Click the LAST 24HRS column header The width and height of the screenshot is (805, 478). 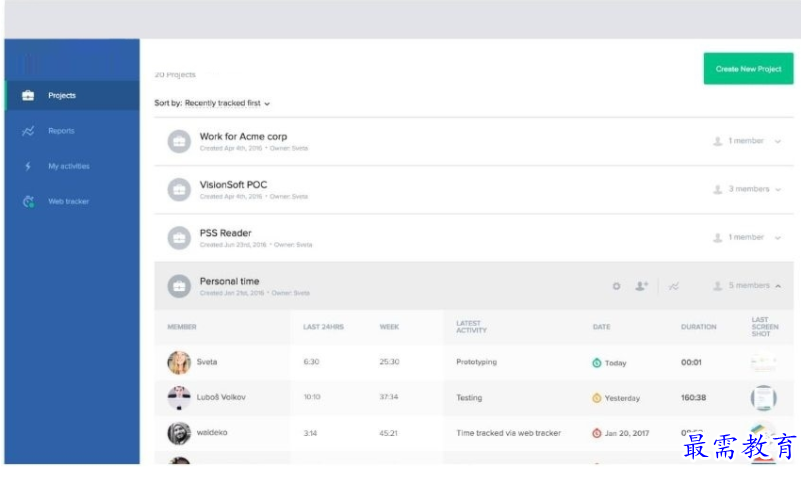323,327
